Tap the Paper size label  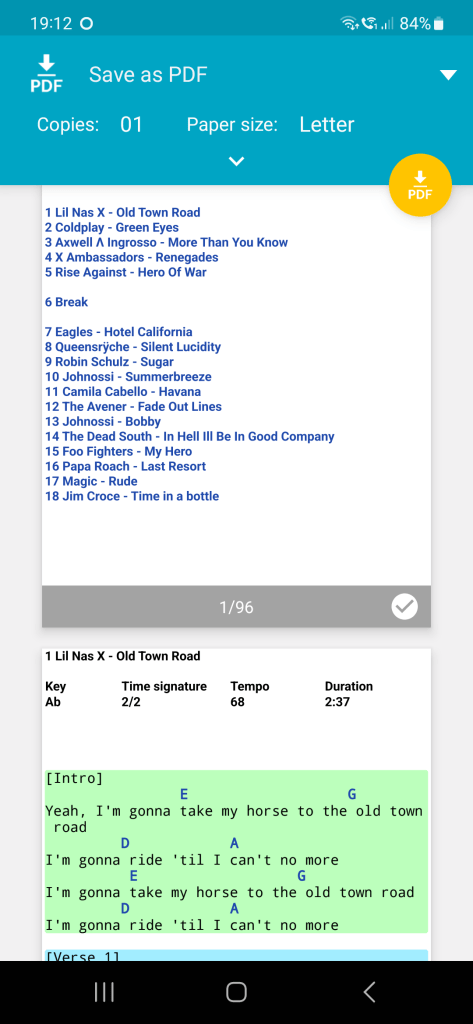[233, 125]
